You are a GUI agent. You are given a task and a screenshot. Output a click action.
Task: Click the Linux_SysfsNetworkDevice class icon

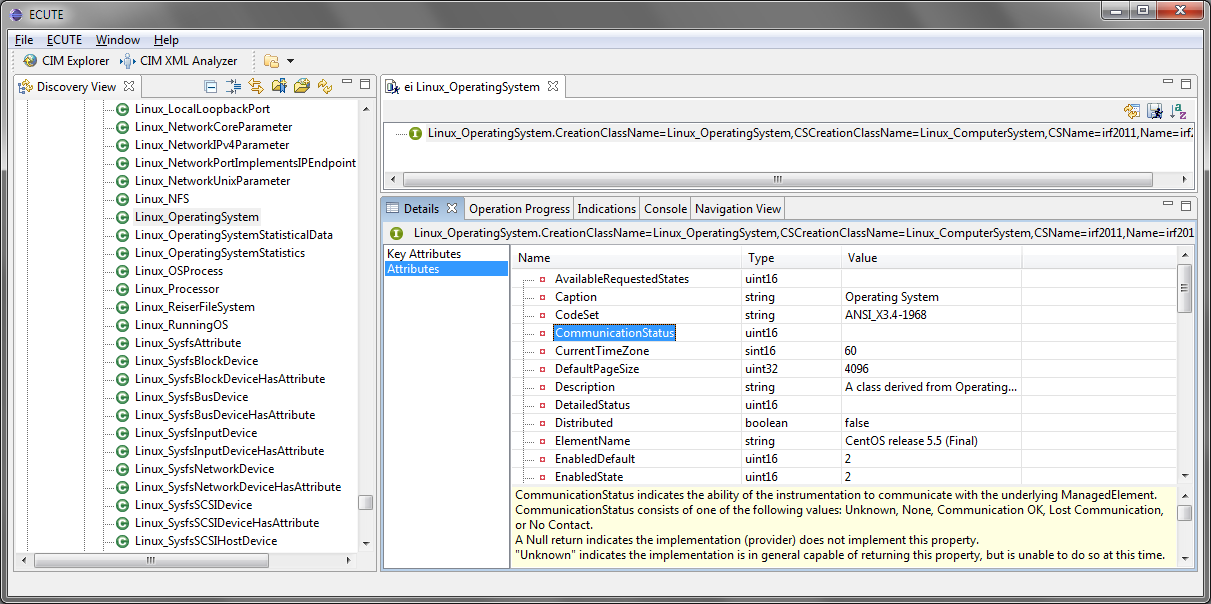pos(123,469)
